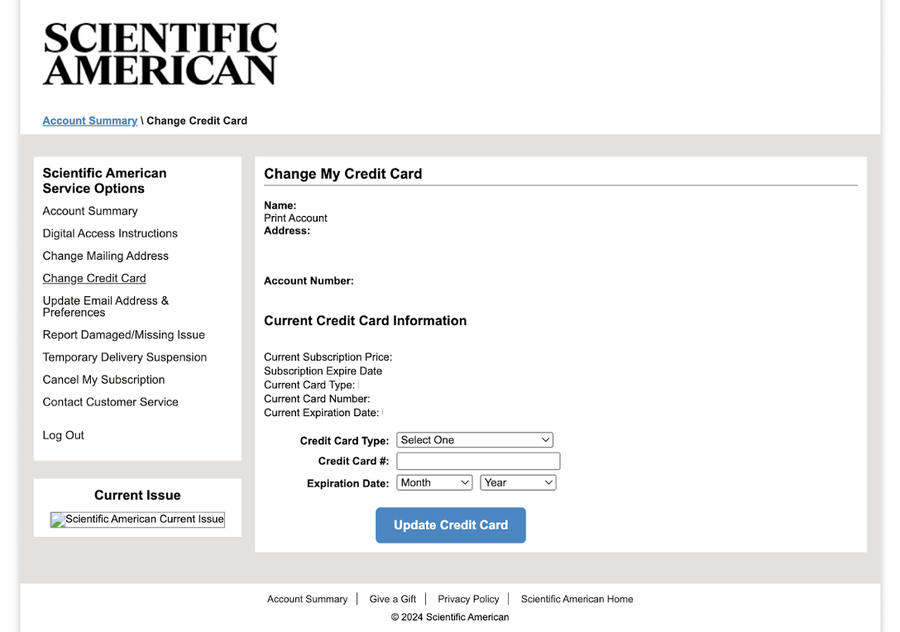Open the Credit Card Type dropdown
900x632 pixels.
pos(474,439)
